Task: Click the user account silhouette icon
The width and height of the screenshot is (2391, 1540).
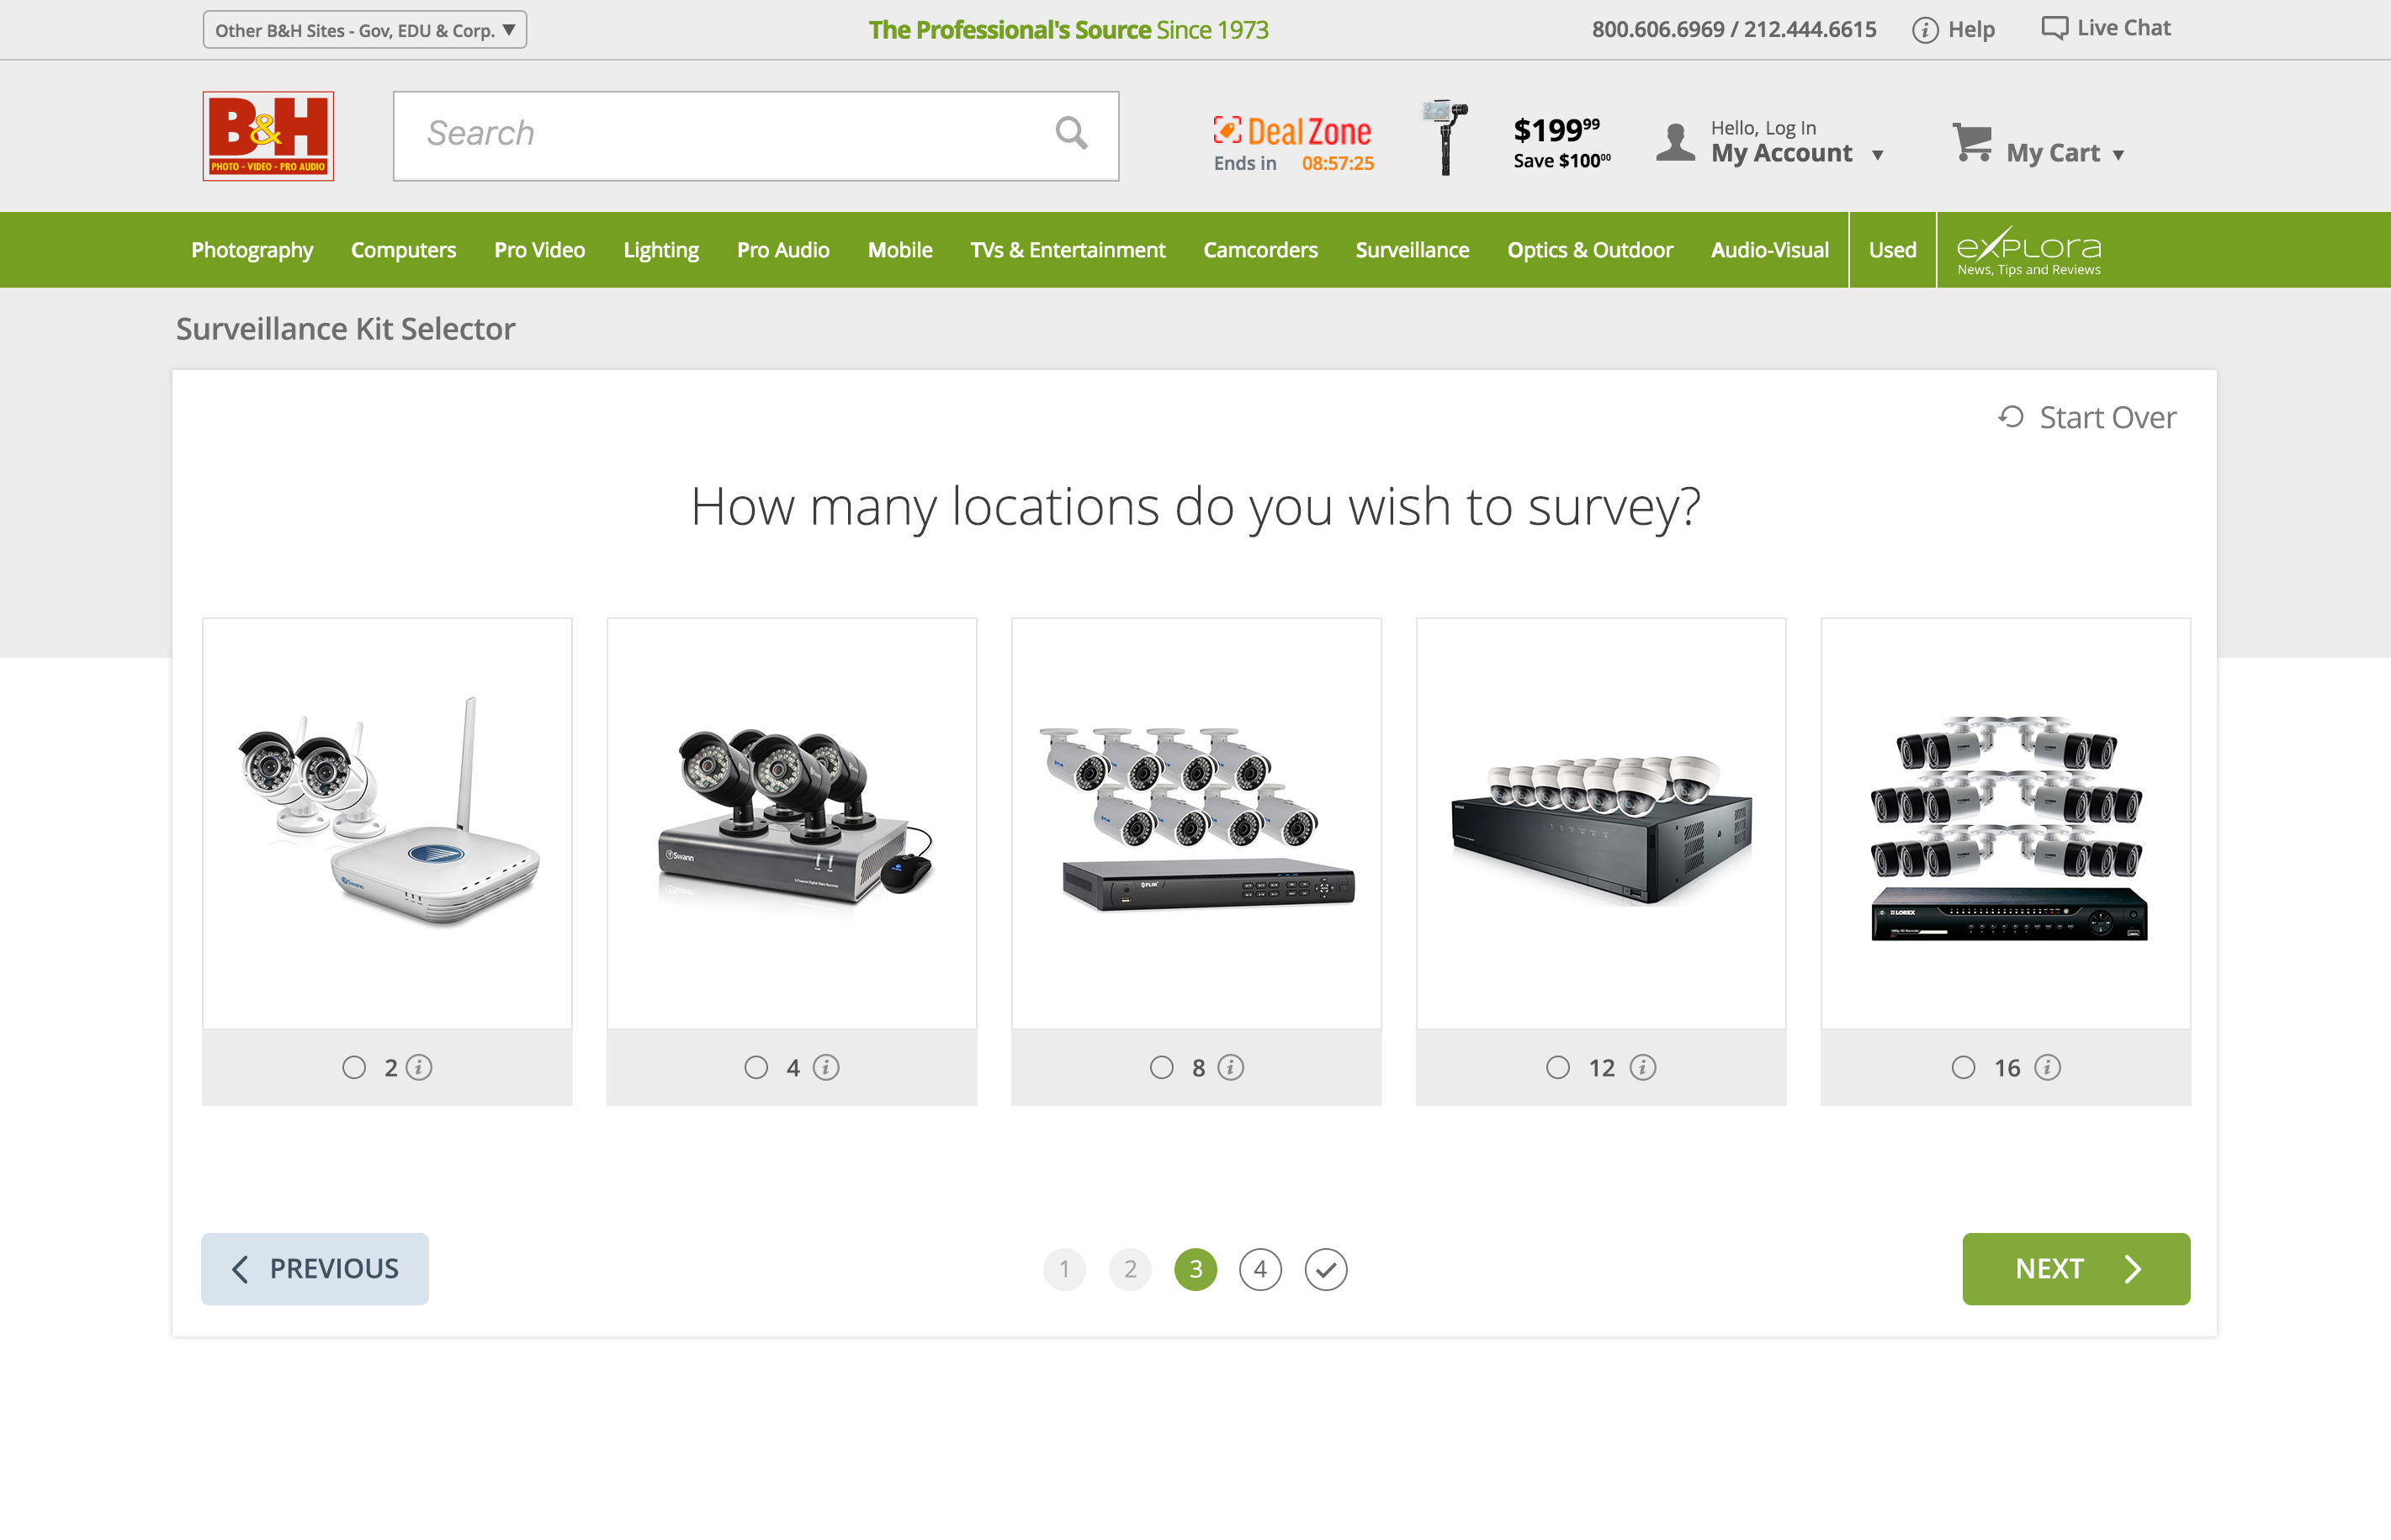Action: click(1675, 142)
